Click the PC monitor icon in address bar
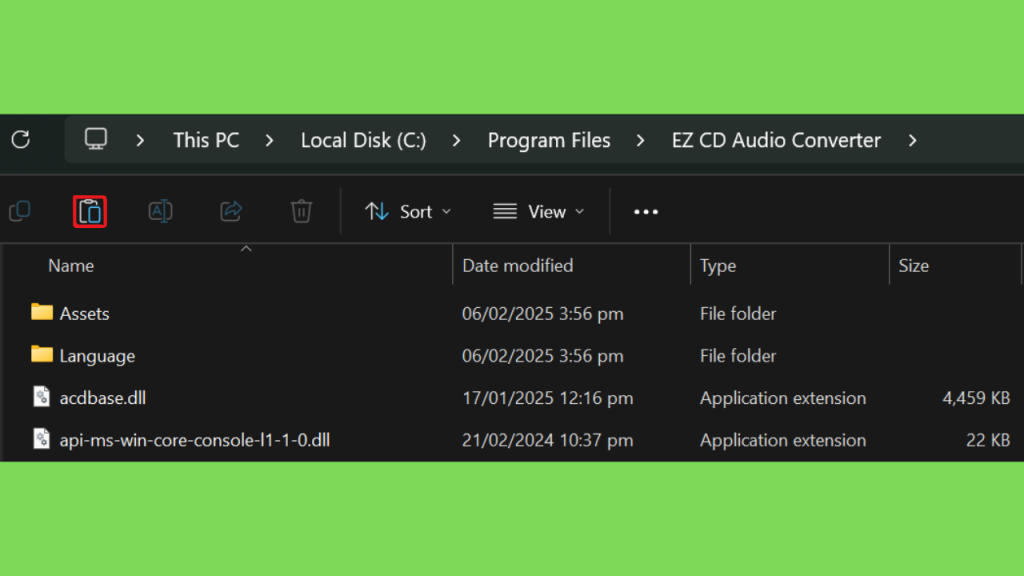Screen dimensions: 1024x576 (96, 140)
